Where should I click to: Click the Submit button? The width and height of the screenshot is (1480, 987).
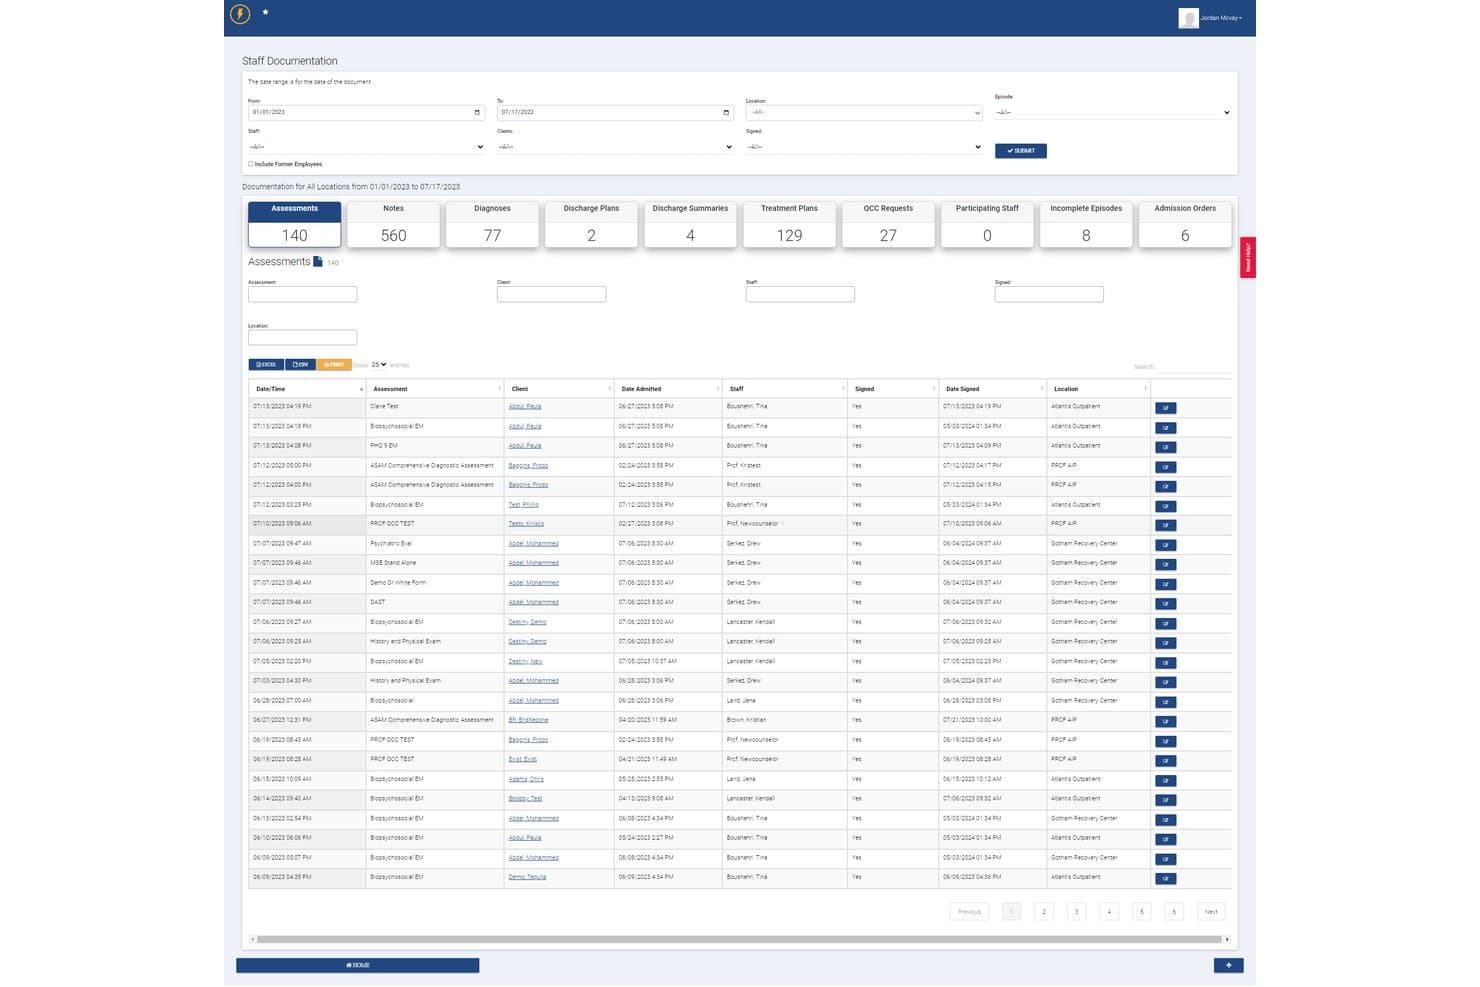(1021, 151)
